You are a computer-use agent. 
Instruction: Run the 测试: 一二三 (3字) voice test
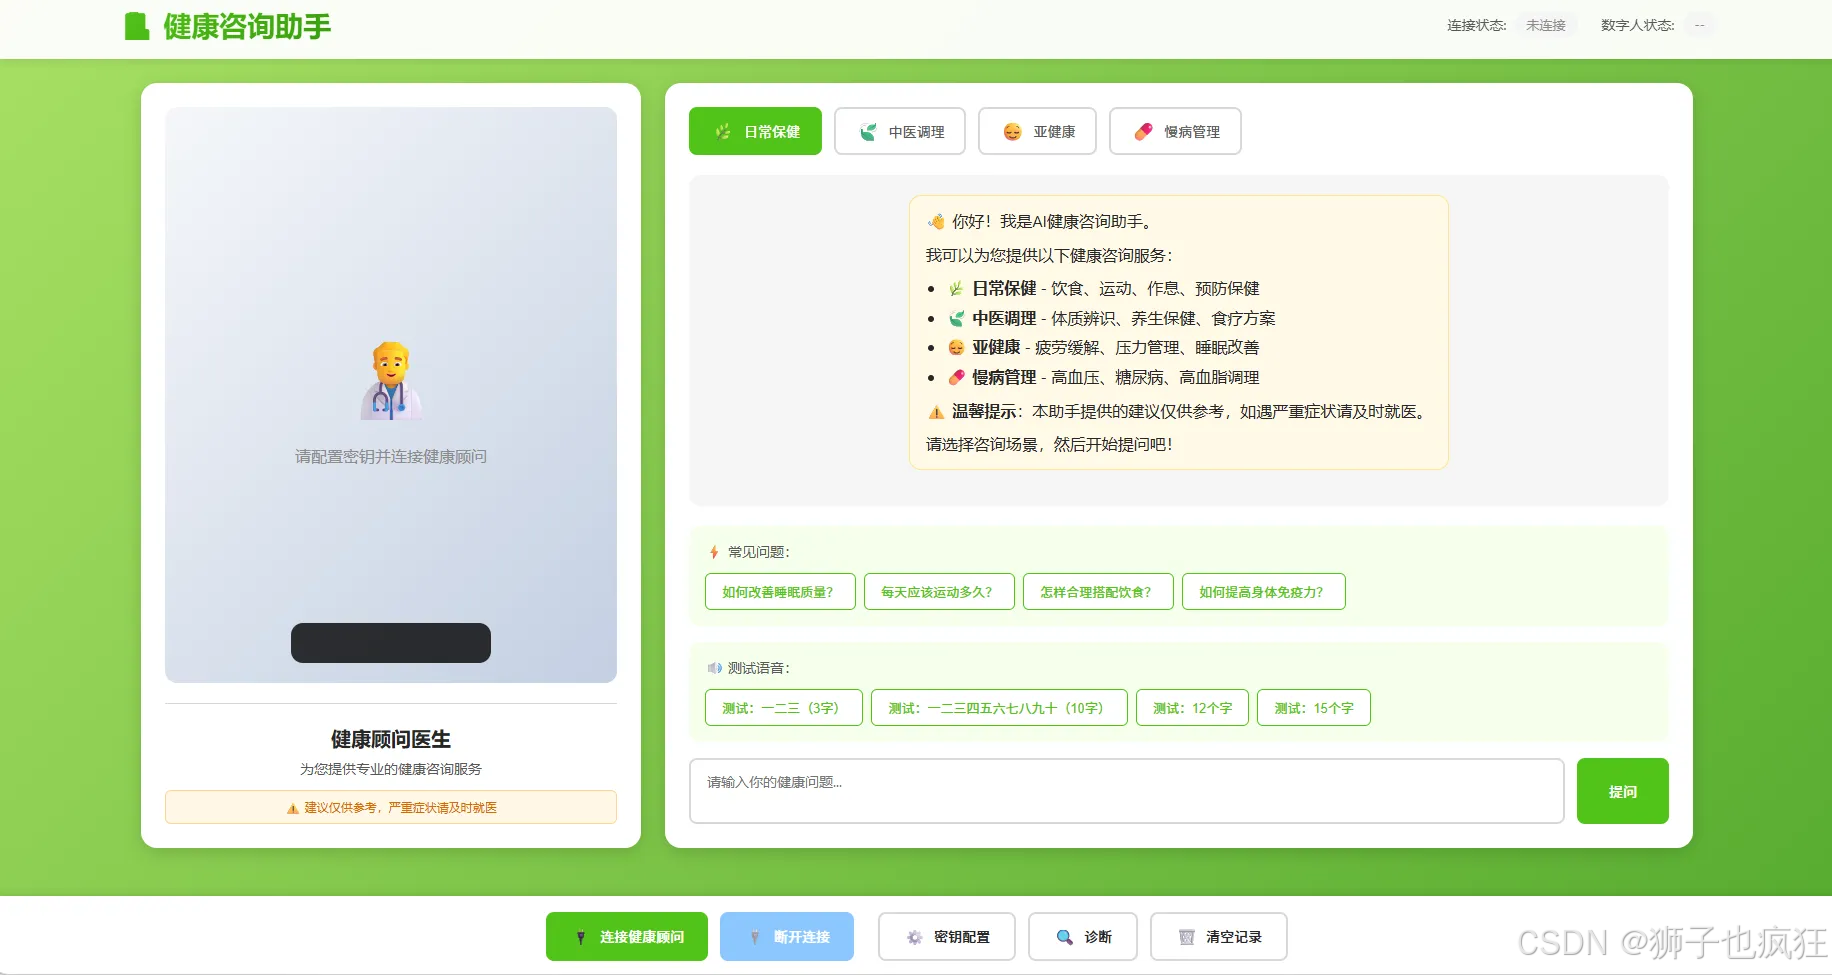[784, 707]
